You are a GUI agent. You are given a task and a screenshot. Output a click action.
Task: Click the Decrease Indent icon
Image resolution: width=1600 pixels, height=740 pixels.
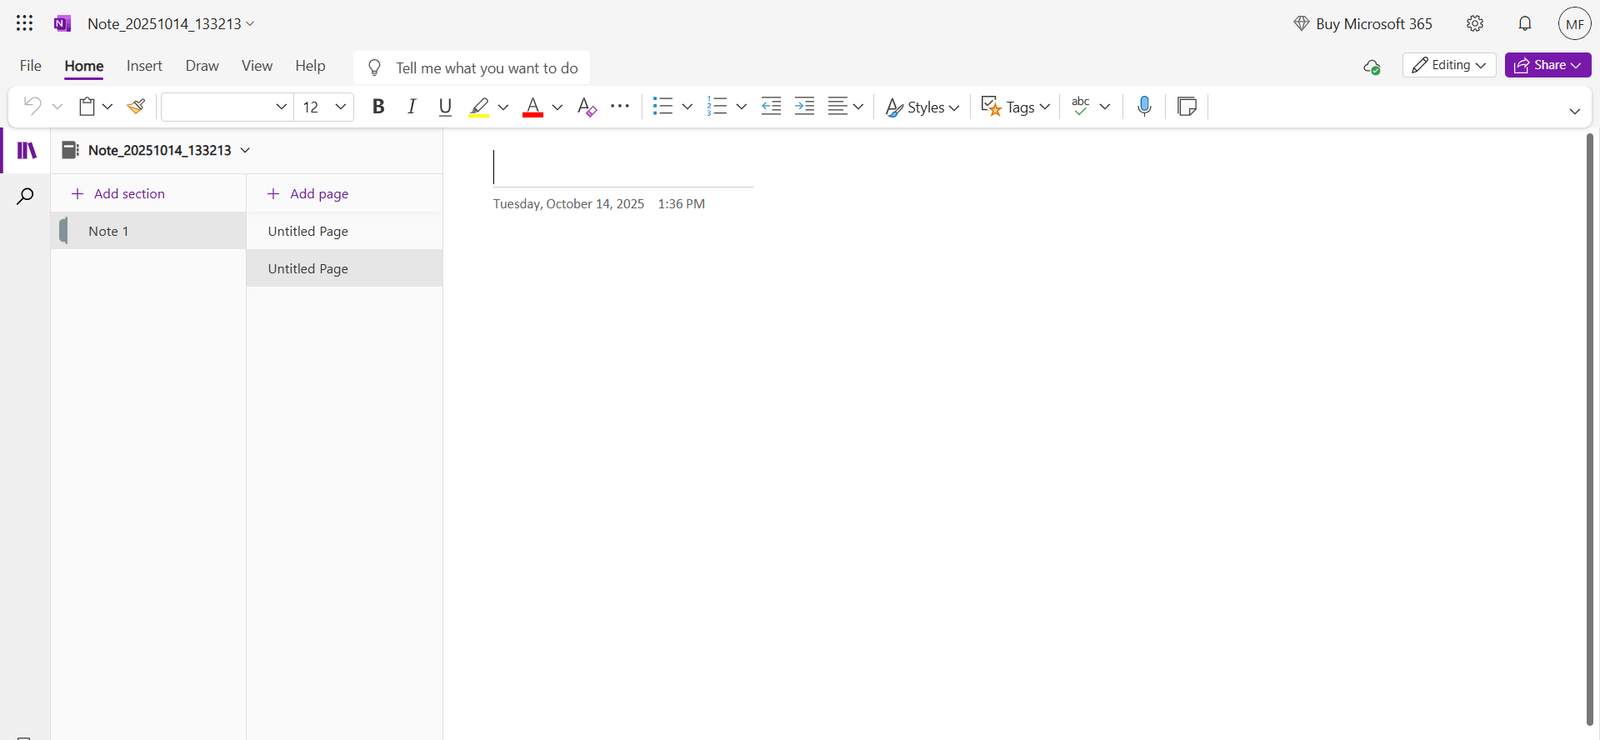coord(771,106)
